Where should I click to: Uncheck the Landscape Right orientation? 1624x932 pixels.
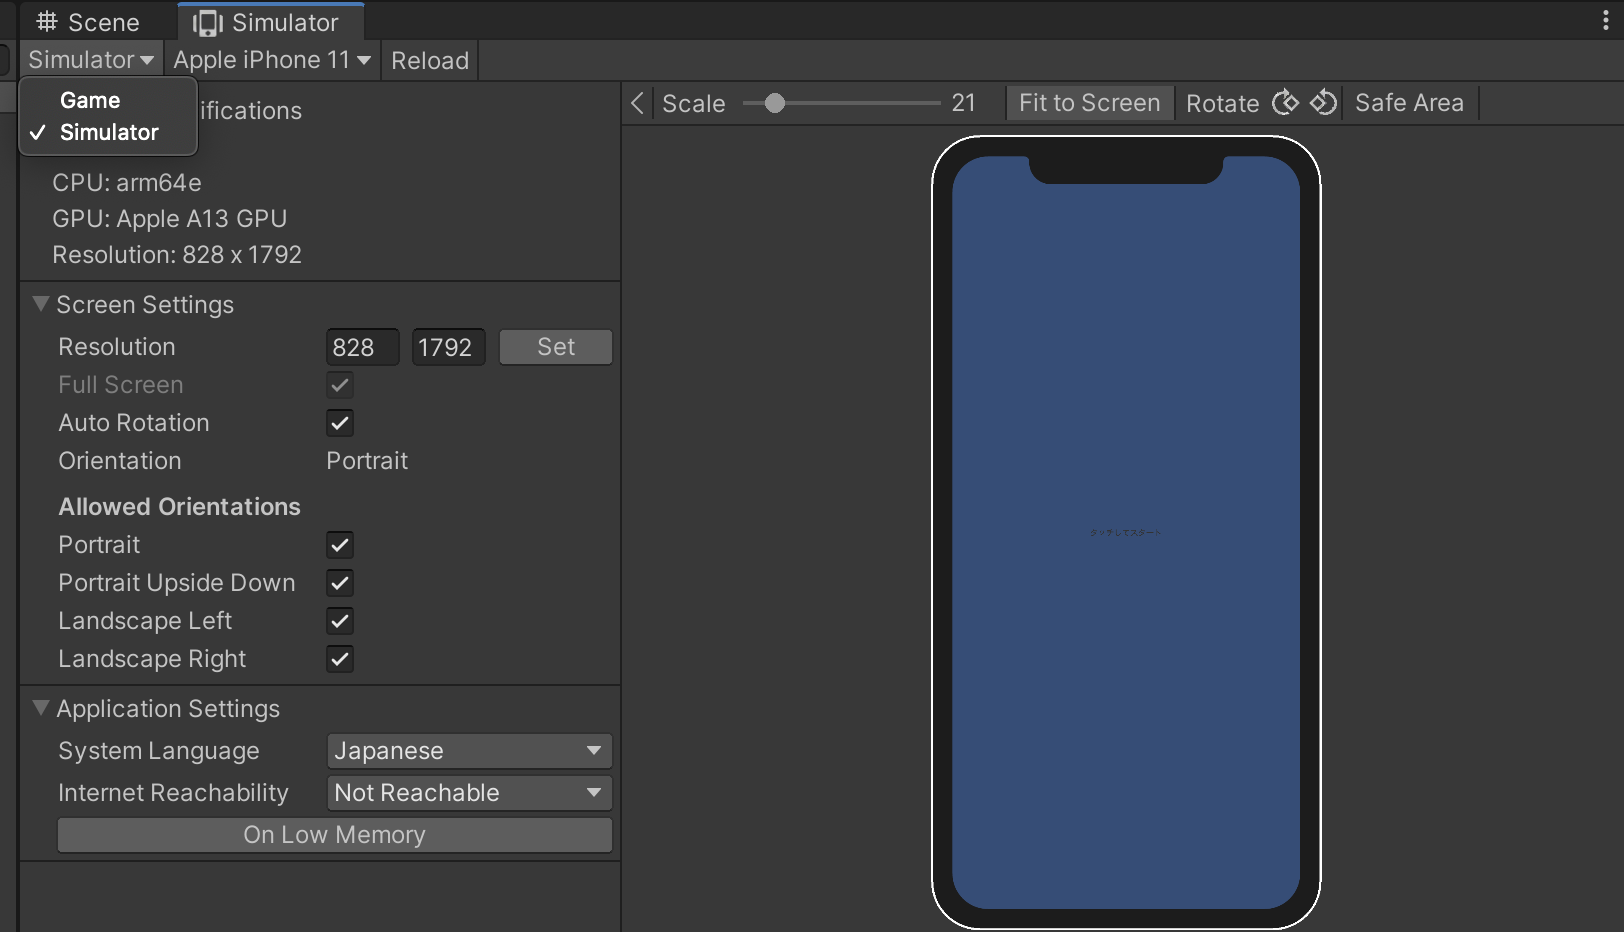[x=340, y=659]
